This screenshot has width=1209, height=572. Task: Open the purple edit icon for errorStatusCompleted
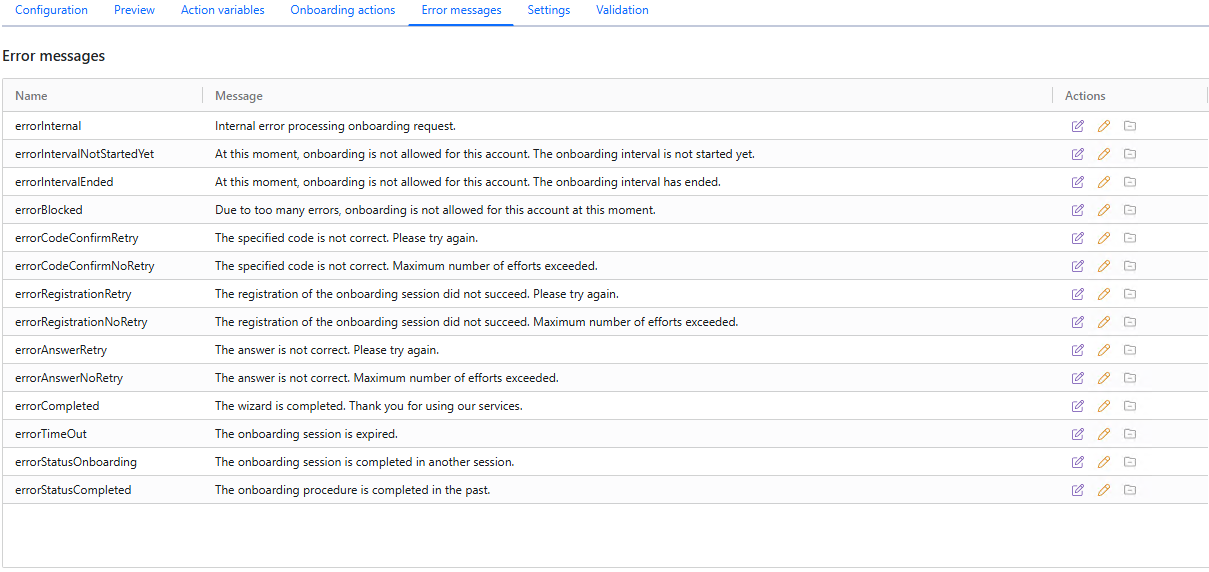(1078, 490)
